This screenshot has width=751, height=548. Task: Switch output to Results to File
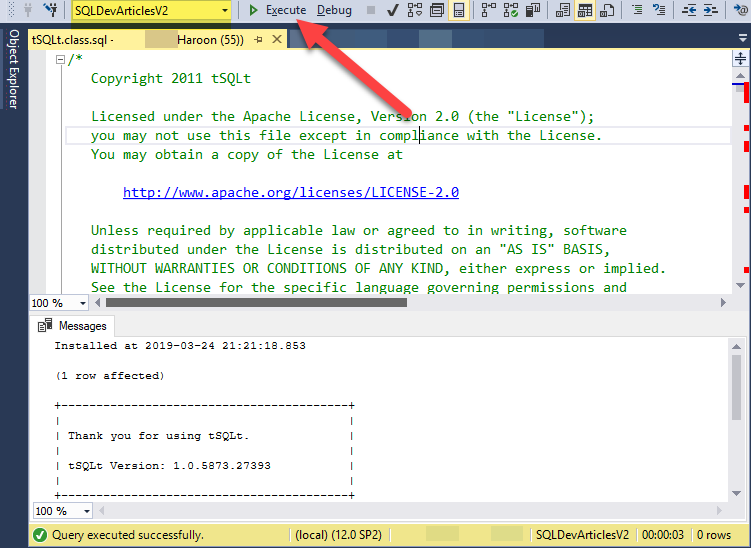pyautogui.click(x=607, y=10)
